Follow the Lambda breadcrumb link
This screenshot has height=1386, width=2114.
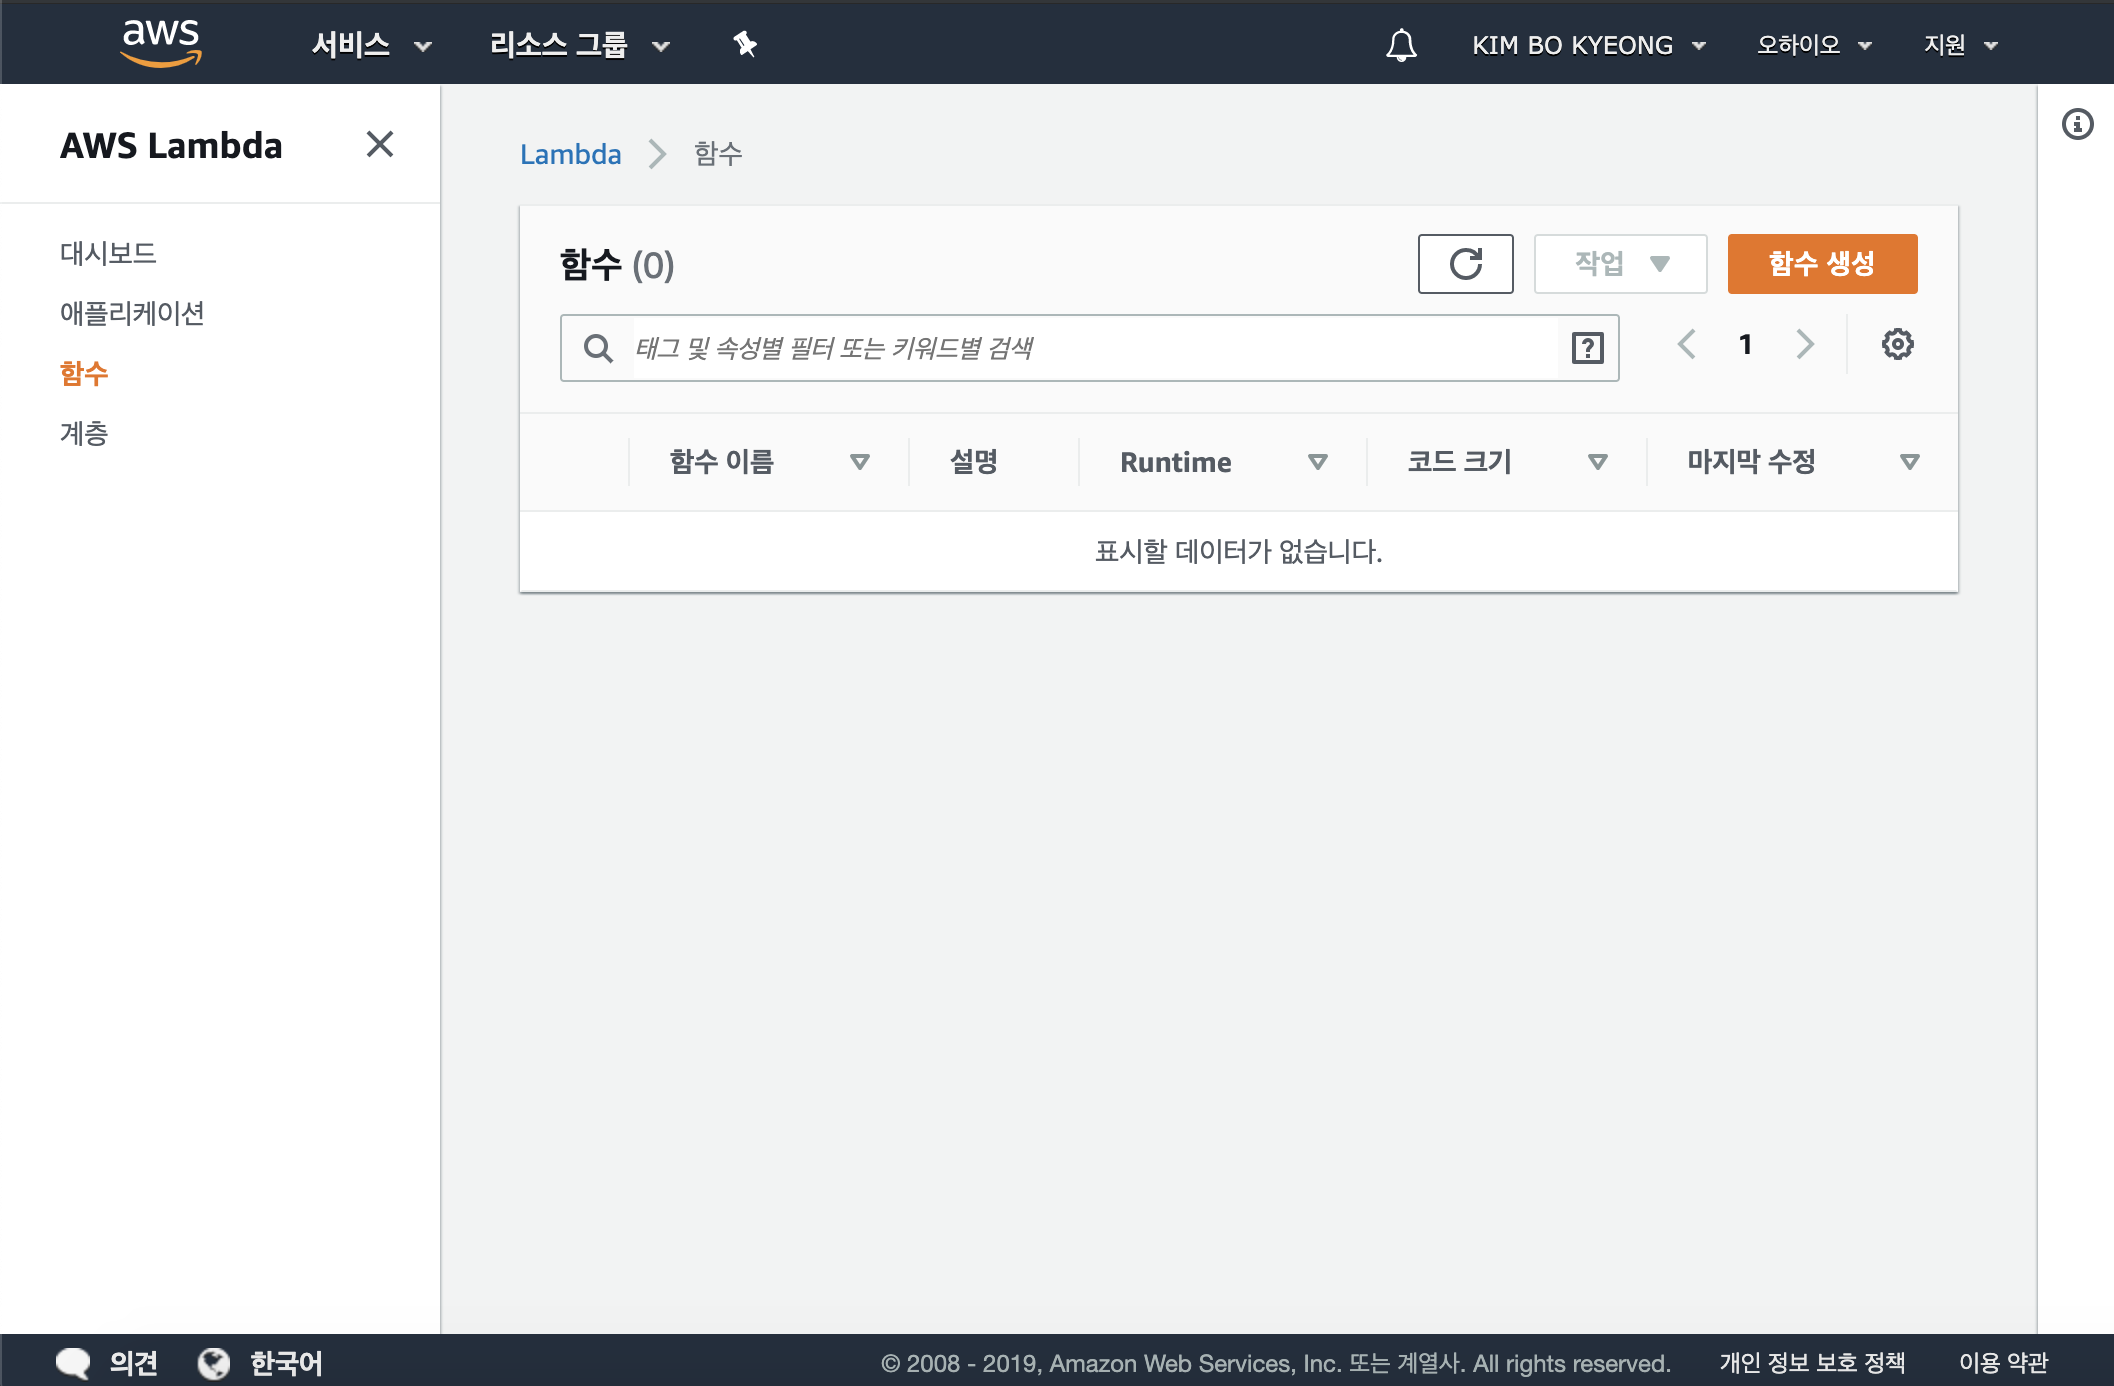(570, 154)
